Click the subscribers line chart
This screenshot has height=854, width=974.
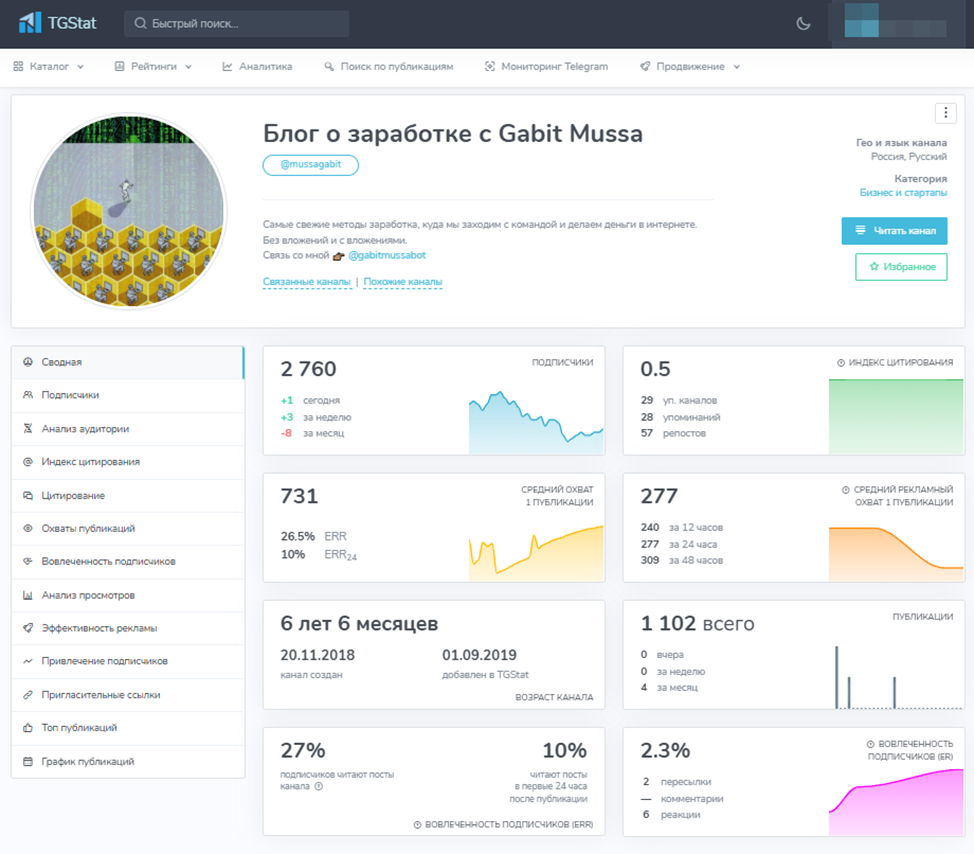click(536, 422)
